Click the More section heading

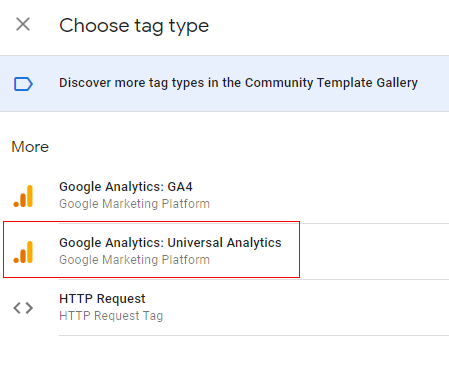tap(30, 147)
